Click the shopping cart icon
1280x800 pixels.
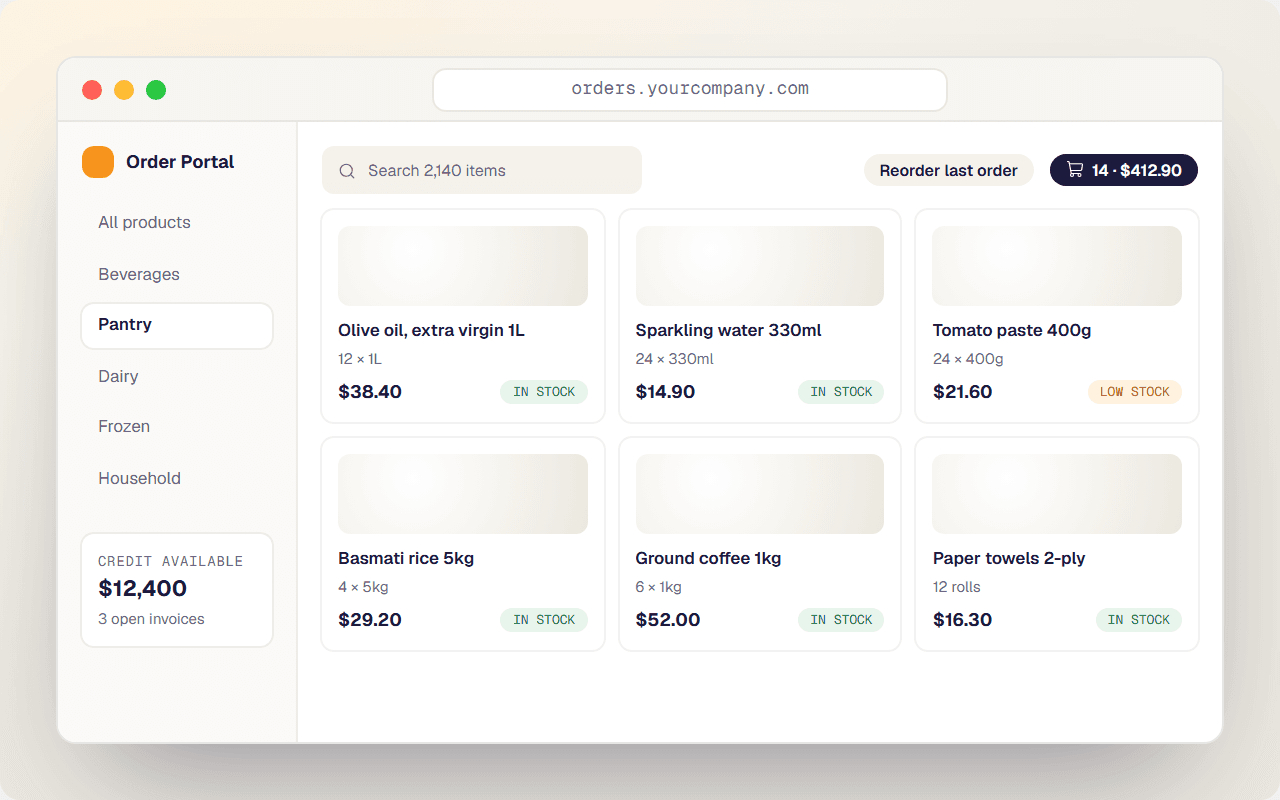coord(1075,170)
